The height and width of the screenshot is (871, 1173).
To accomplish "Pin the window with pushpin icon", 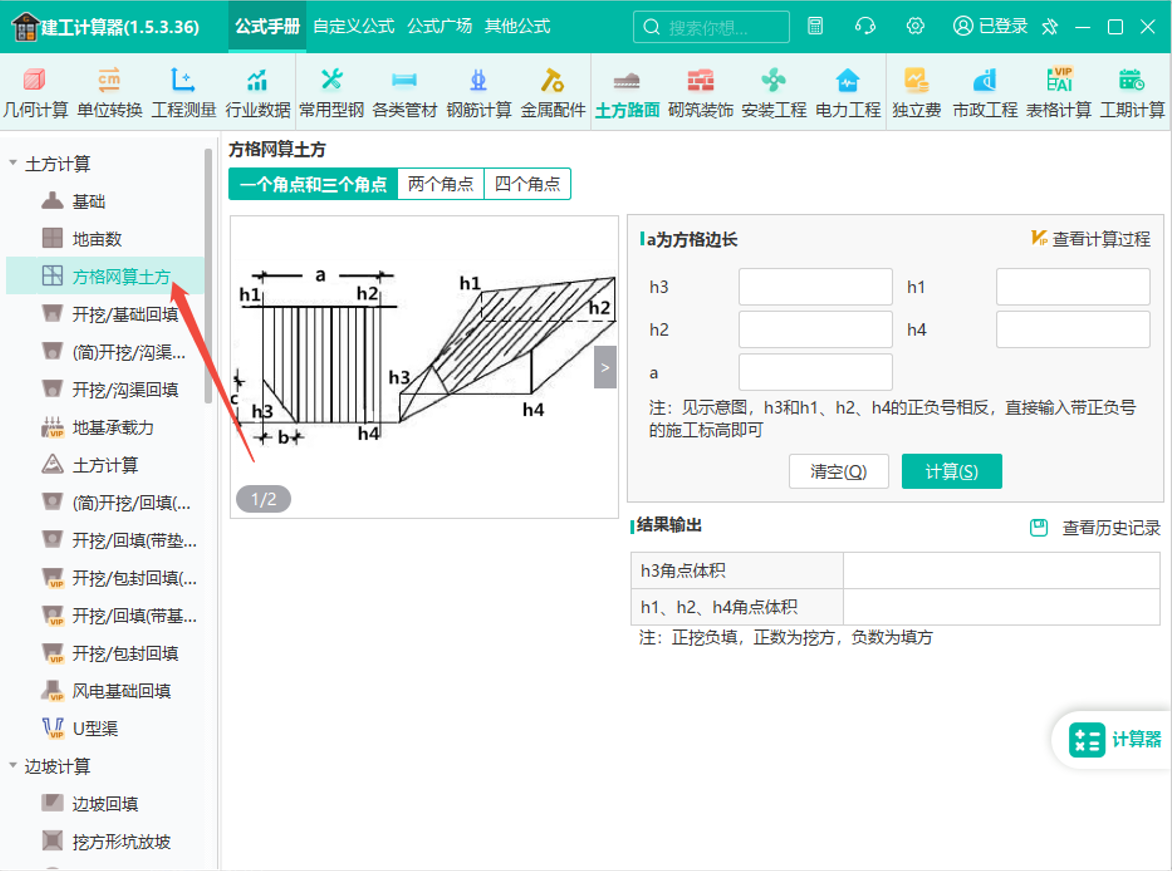I will tap(1050, 27).
